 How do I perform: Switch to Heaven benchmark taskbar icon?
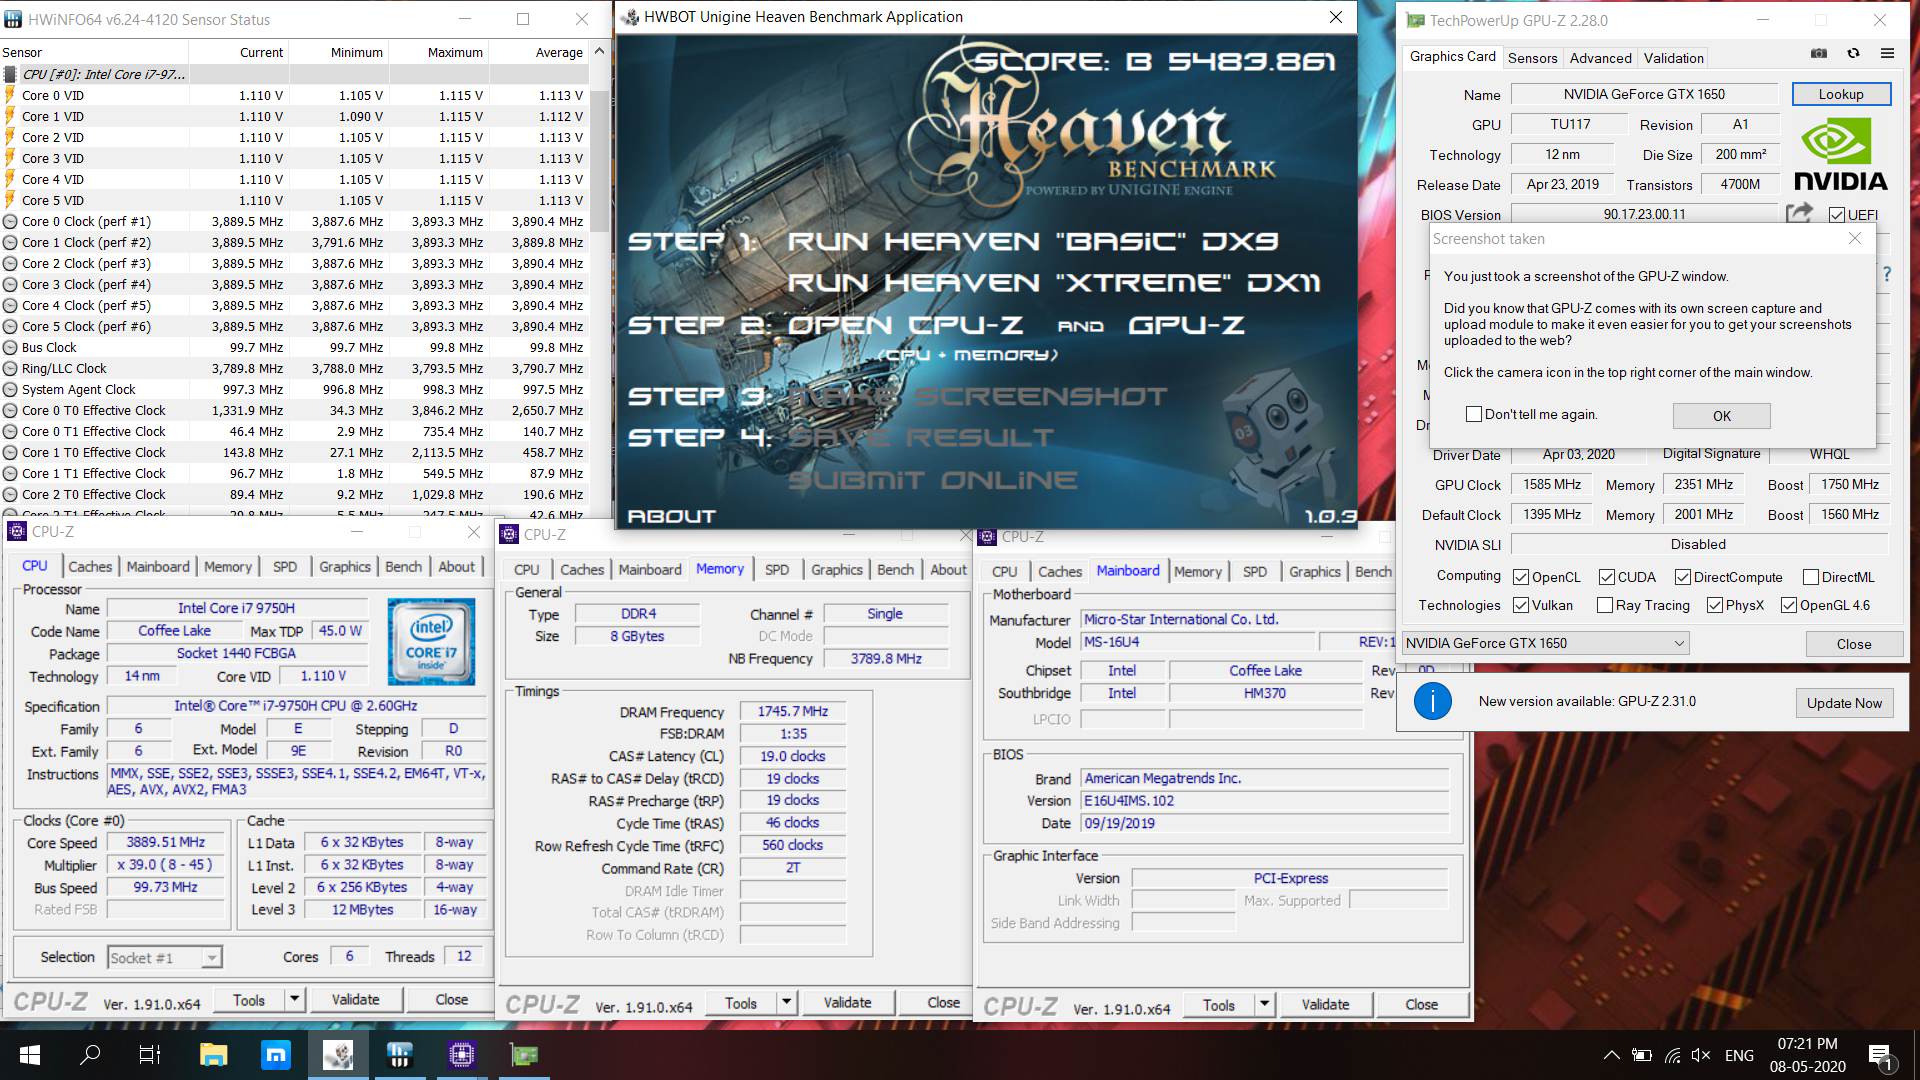coord(338,1055)
